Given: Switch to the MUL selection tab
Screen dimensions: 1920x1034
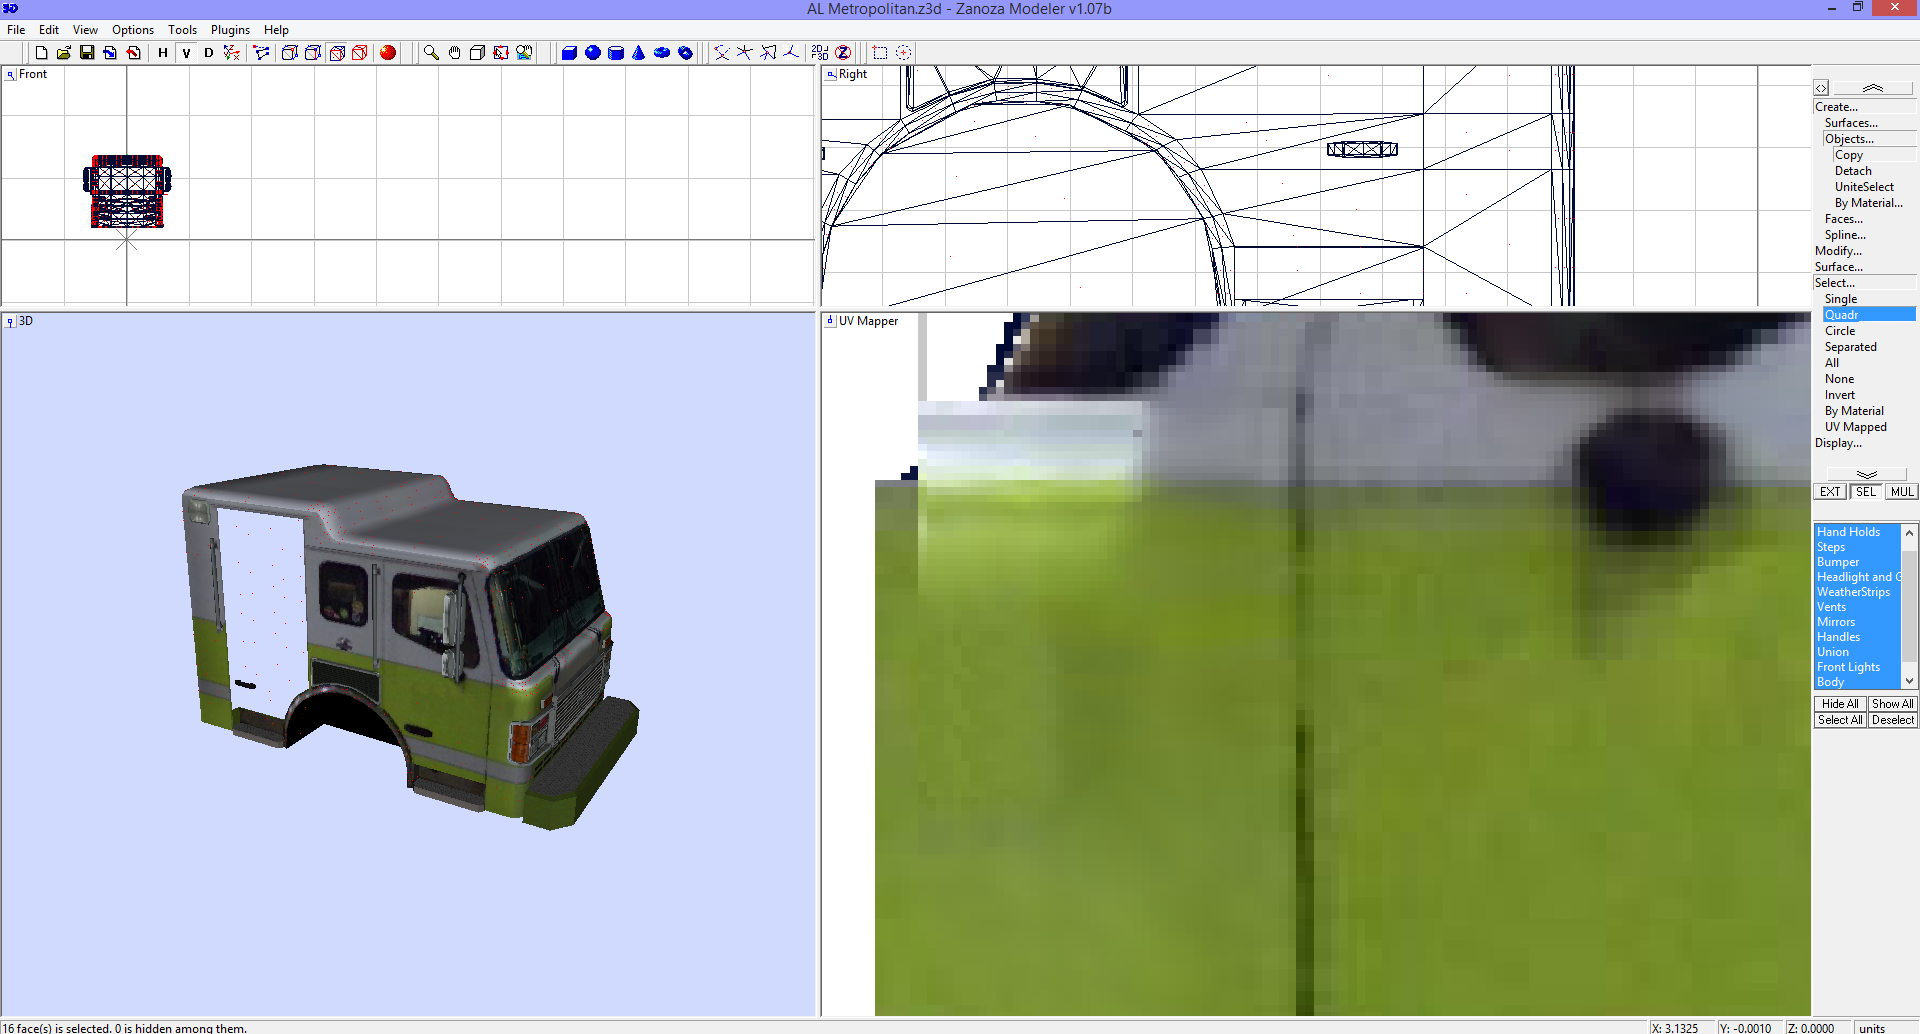Looking at the screenshot, I should pyautogui.click(x=1901, y=491).
